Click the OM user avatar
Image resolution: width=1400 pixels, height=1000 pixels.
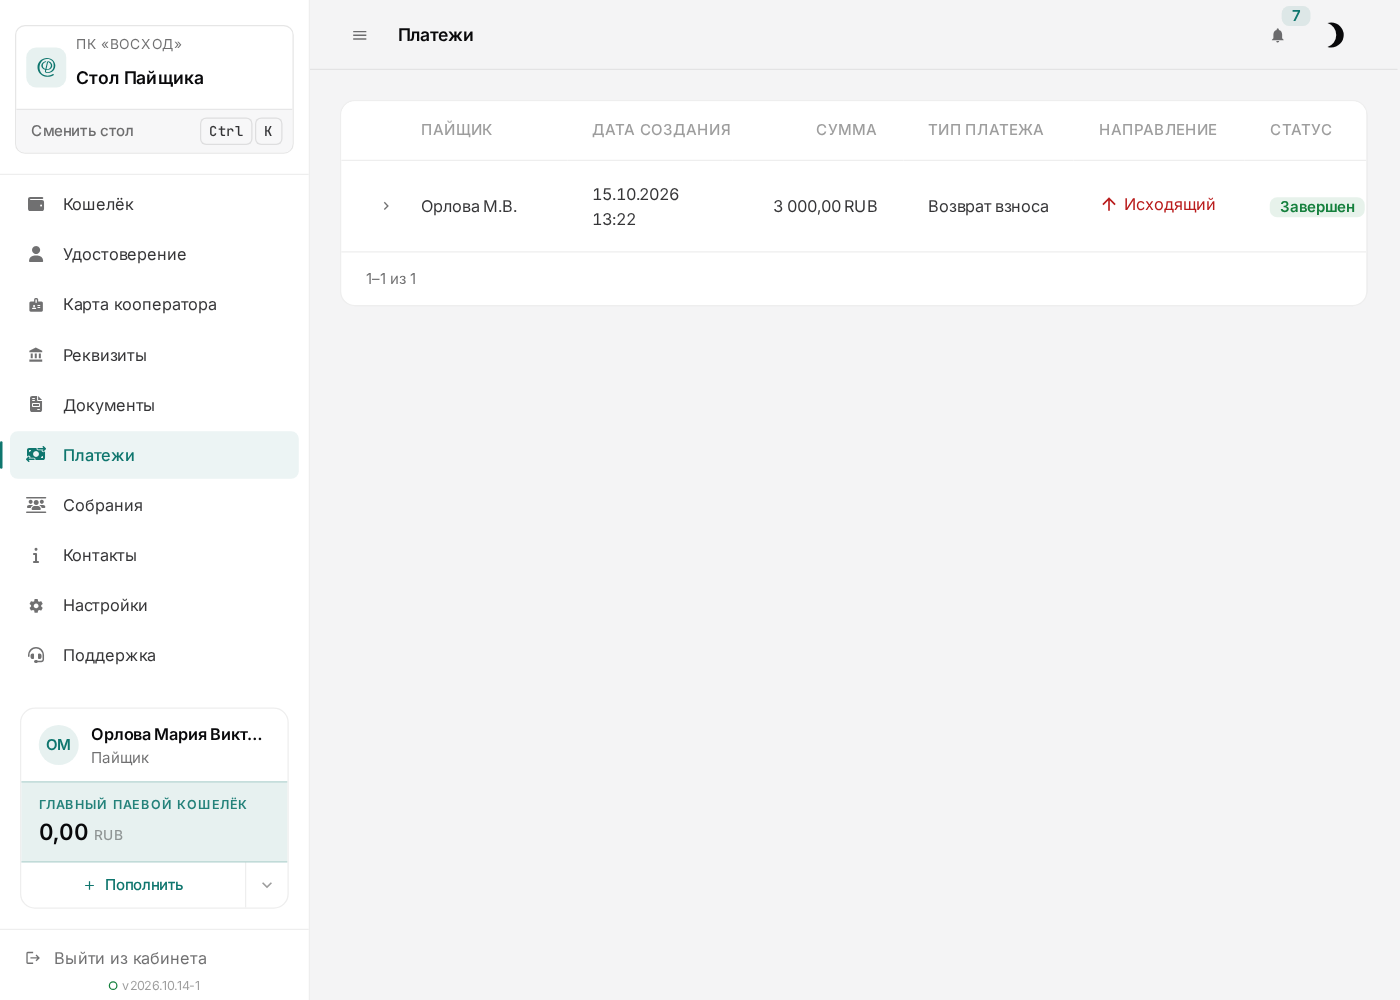pos(59,745)
